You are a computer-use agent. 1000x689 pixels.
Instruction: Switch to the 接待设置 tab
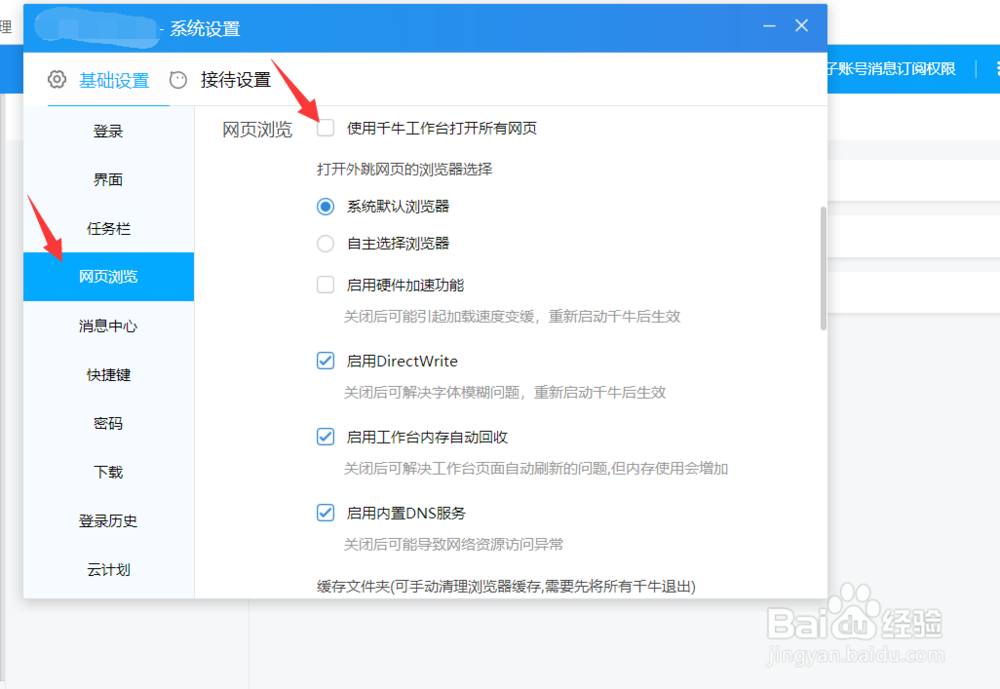click(x=236, y=80)
